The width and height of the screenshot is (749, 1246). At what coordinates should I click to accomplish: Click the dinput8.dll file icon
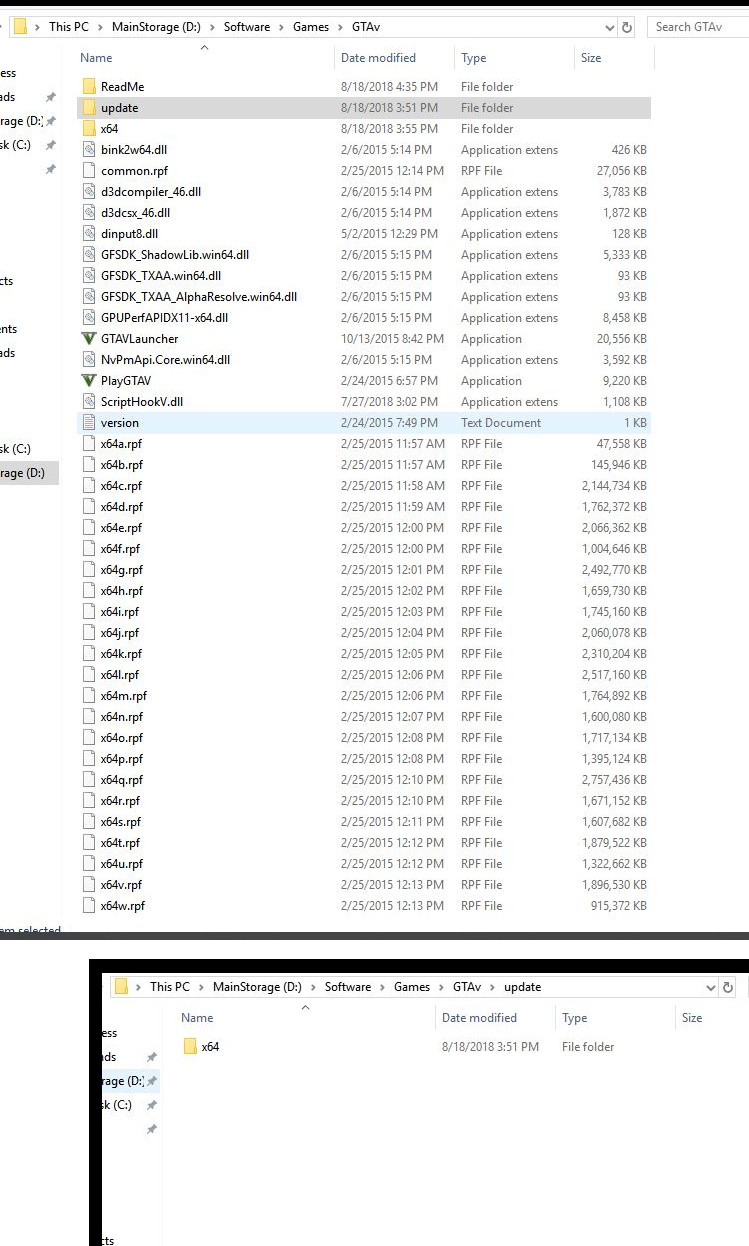click(89, 234)
